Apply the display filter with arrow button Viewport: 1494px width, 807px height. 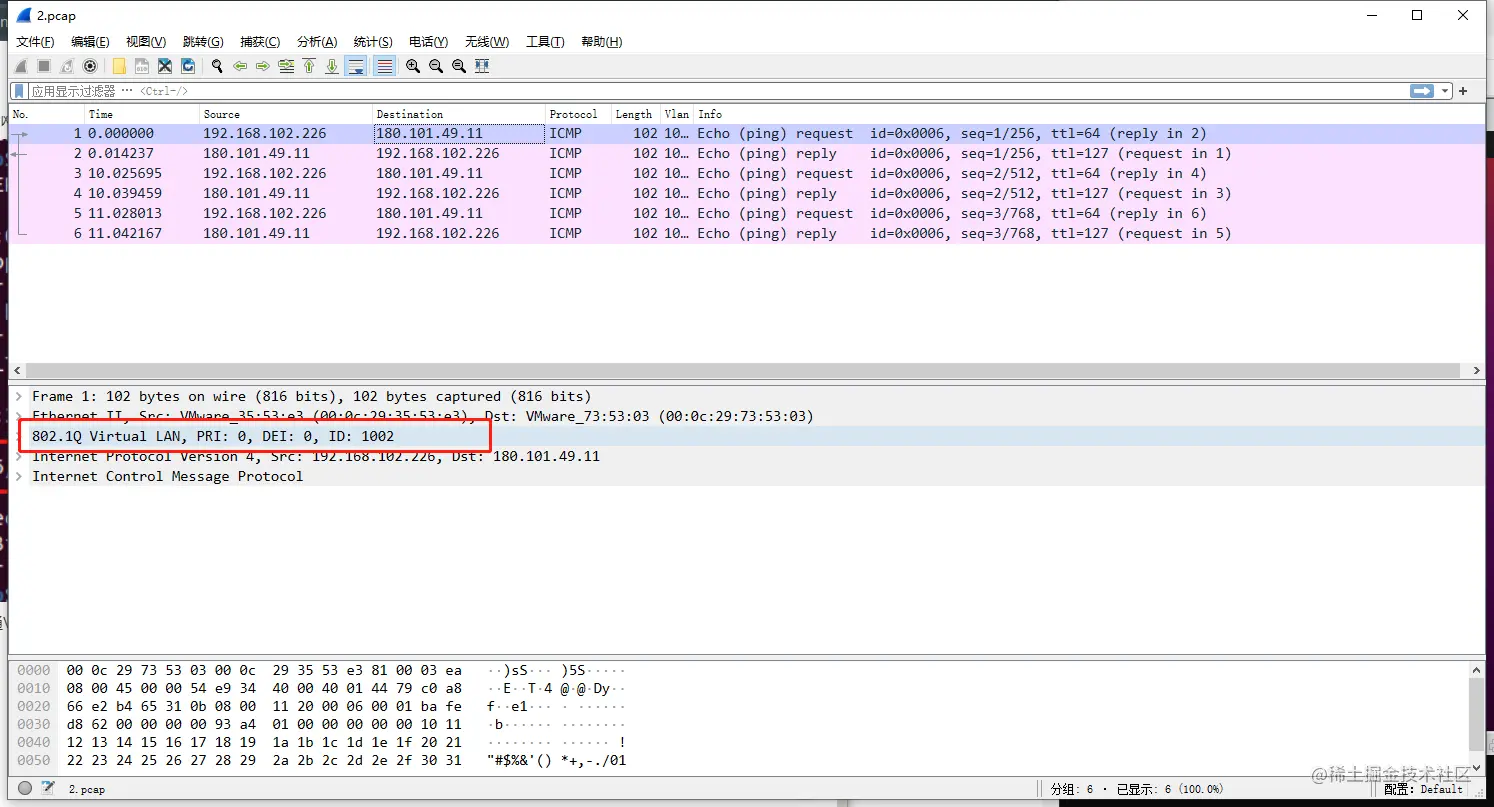pos(1422,91)
